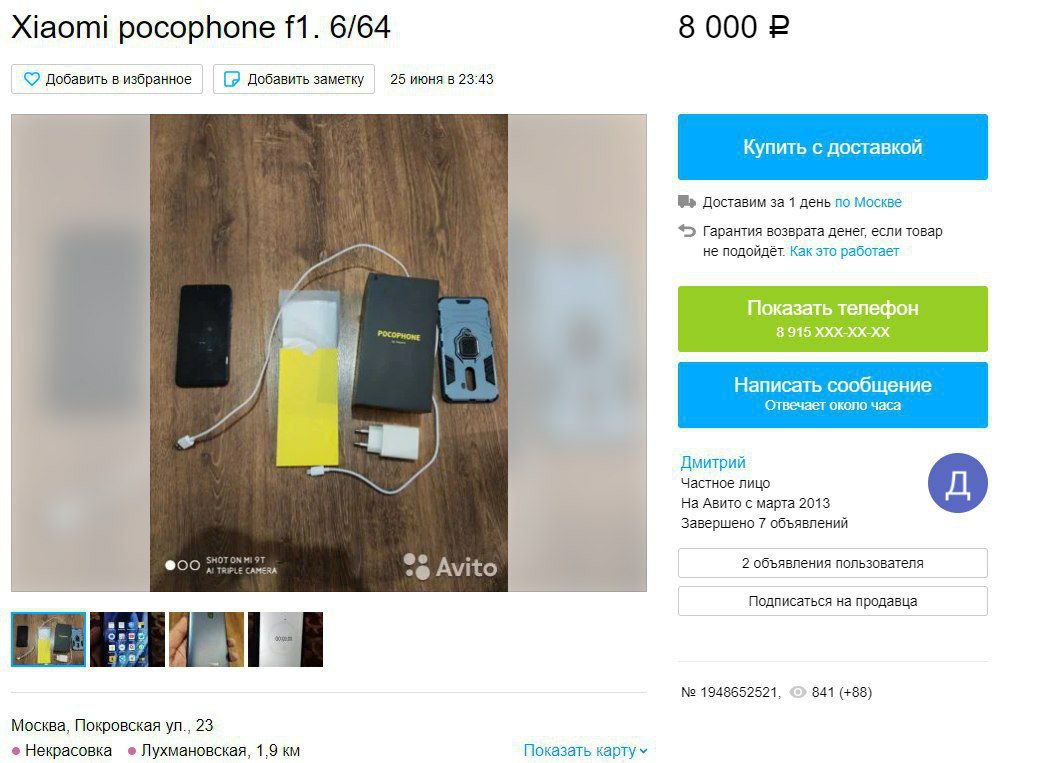
Task: Click Подписаться на продавца button
Action: 833,601
